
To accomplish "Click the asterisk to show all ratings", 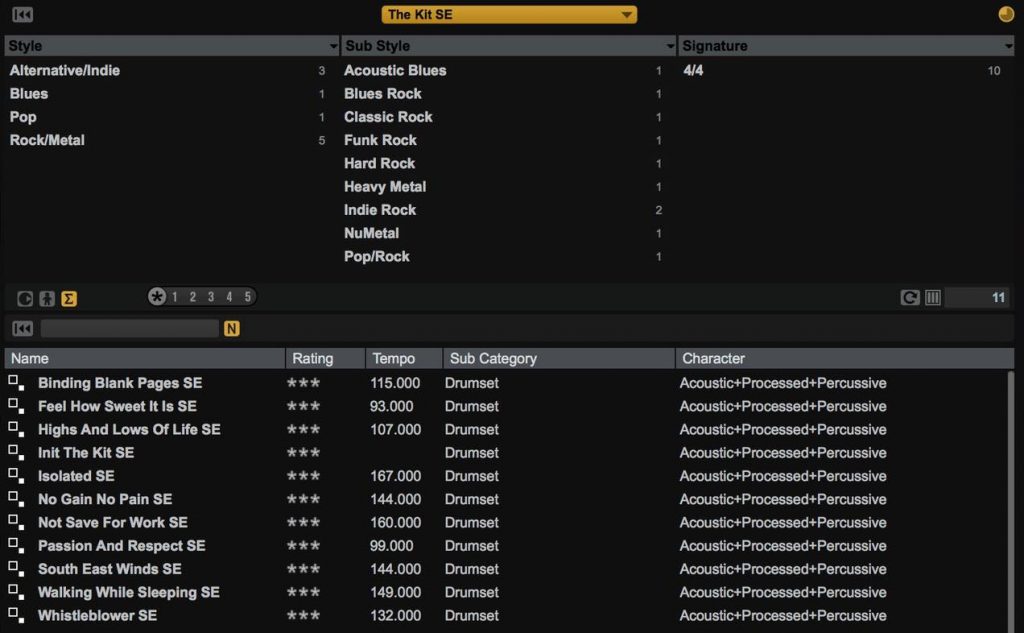I will [157, 296].
